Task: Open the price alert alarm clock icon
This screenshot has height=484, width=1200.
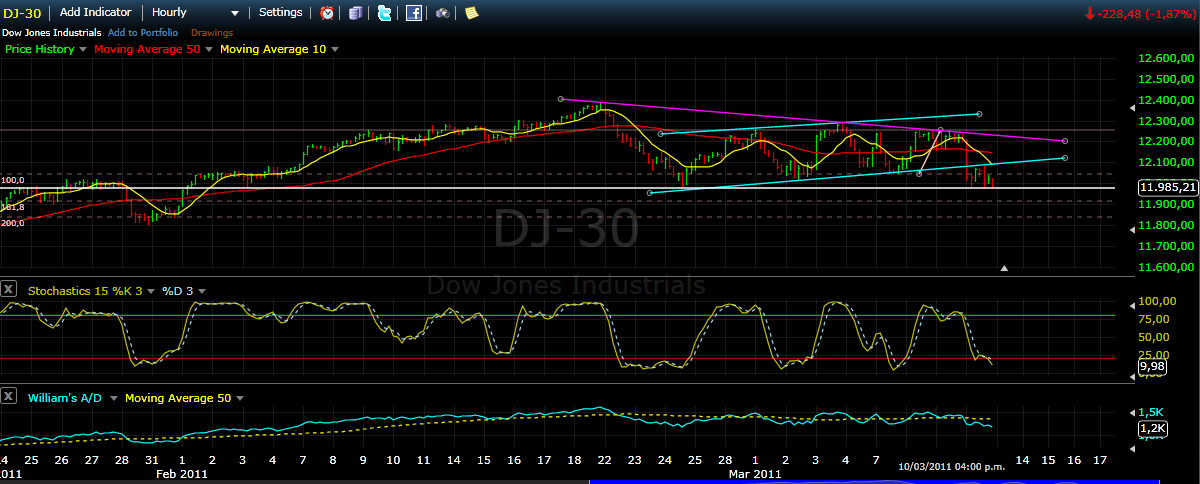Action: 328,13
